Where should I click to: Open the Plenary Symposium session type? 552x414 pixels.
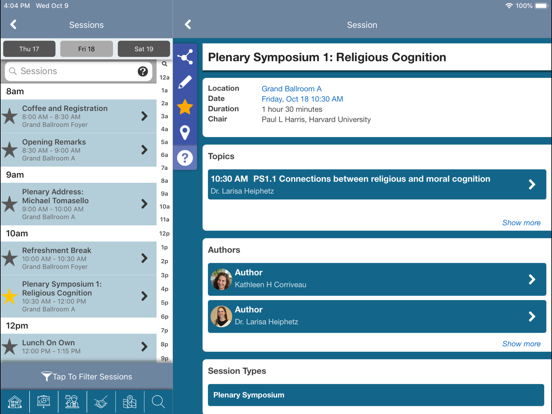[x=376, y=395]
